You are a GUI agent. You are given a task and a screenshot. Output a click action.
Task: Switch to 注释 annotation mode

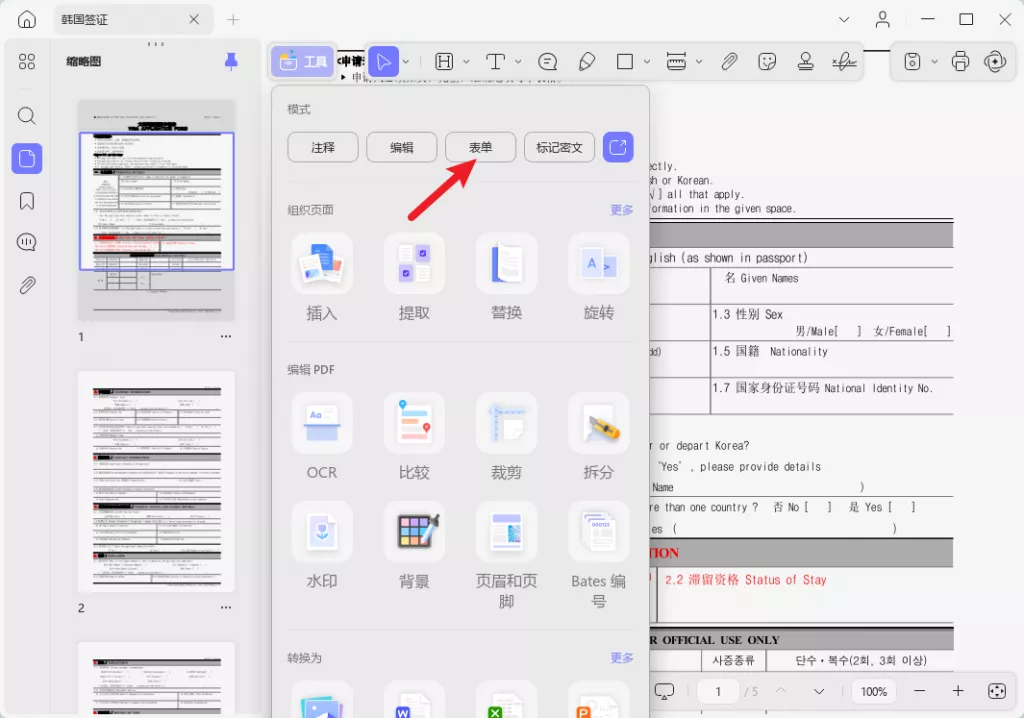[322, 147]
